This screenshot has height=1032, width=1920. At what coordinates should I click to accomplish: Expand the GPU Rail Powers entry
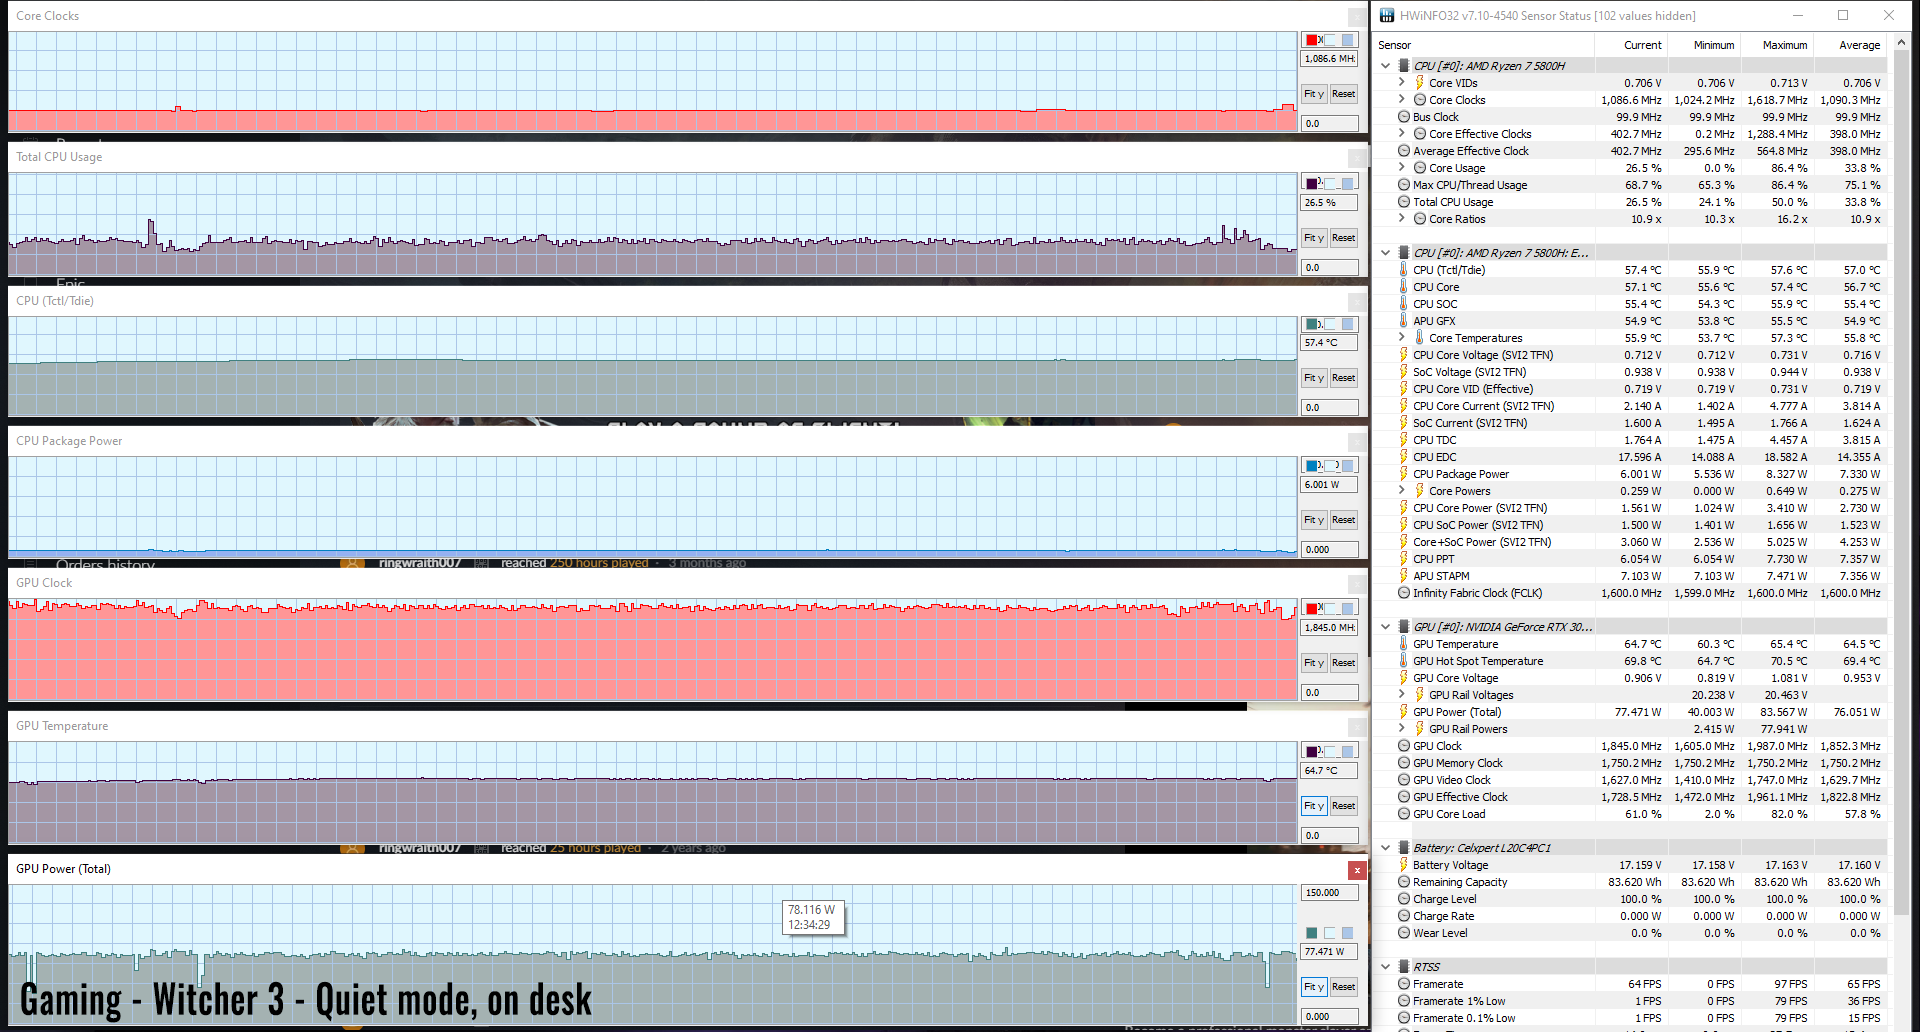point(1401,729)
